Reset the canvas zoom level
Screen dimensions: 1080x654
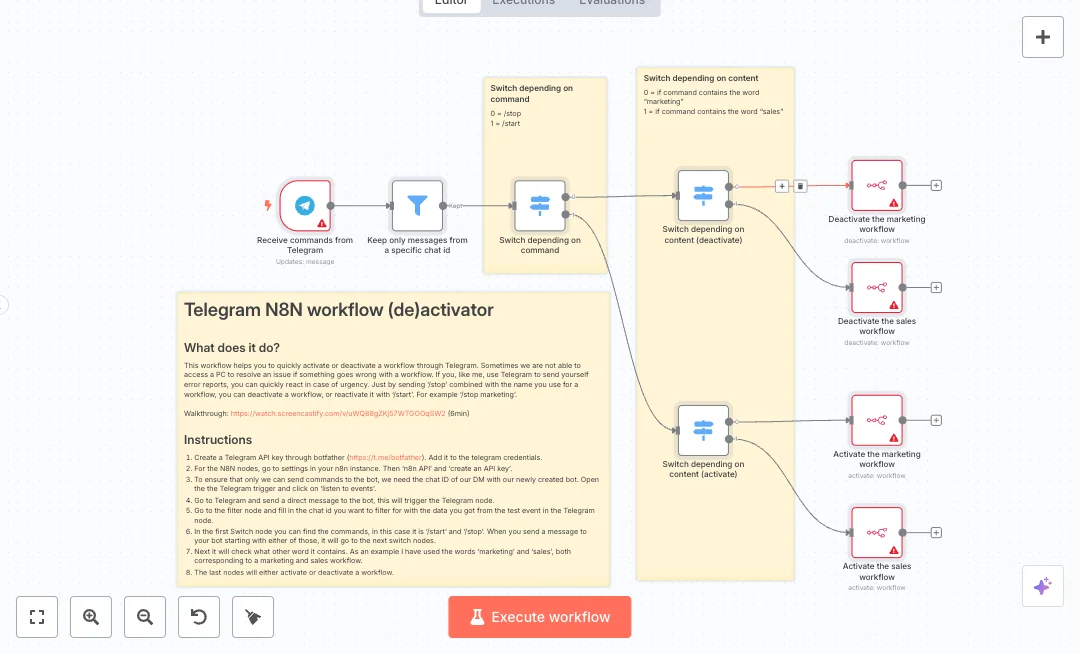(x=199, y=617)
